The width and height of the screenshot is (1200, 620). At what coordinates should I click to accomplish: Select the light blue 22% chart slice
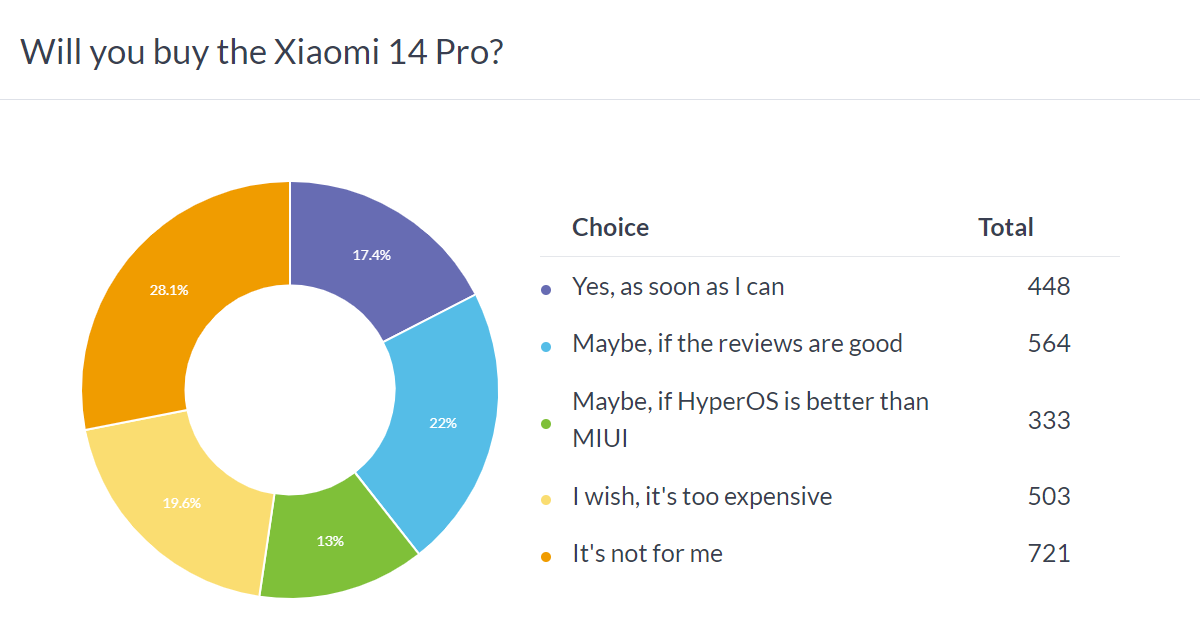[x=438, y=423]
